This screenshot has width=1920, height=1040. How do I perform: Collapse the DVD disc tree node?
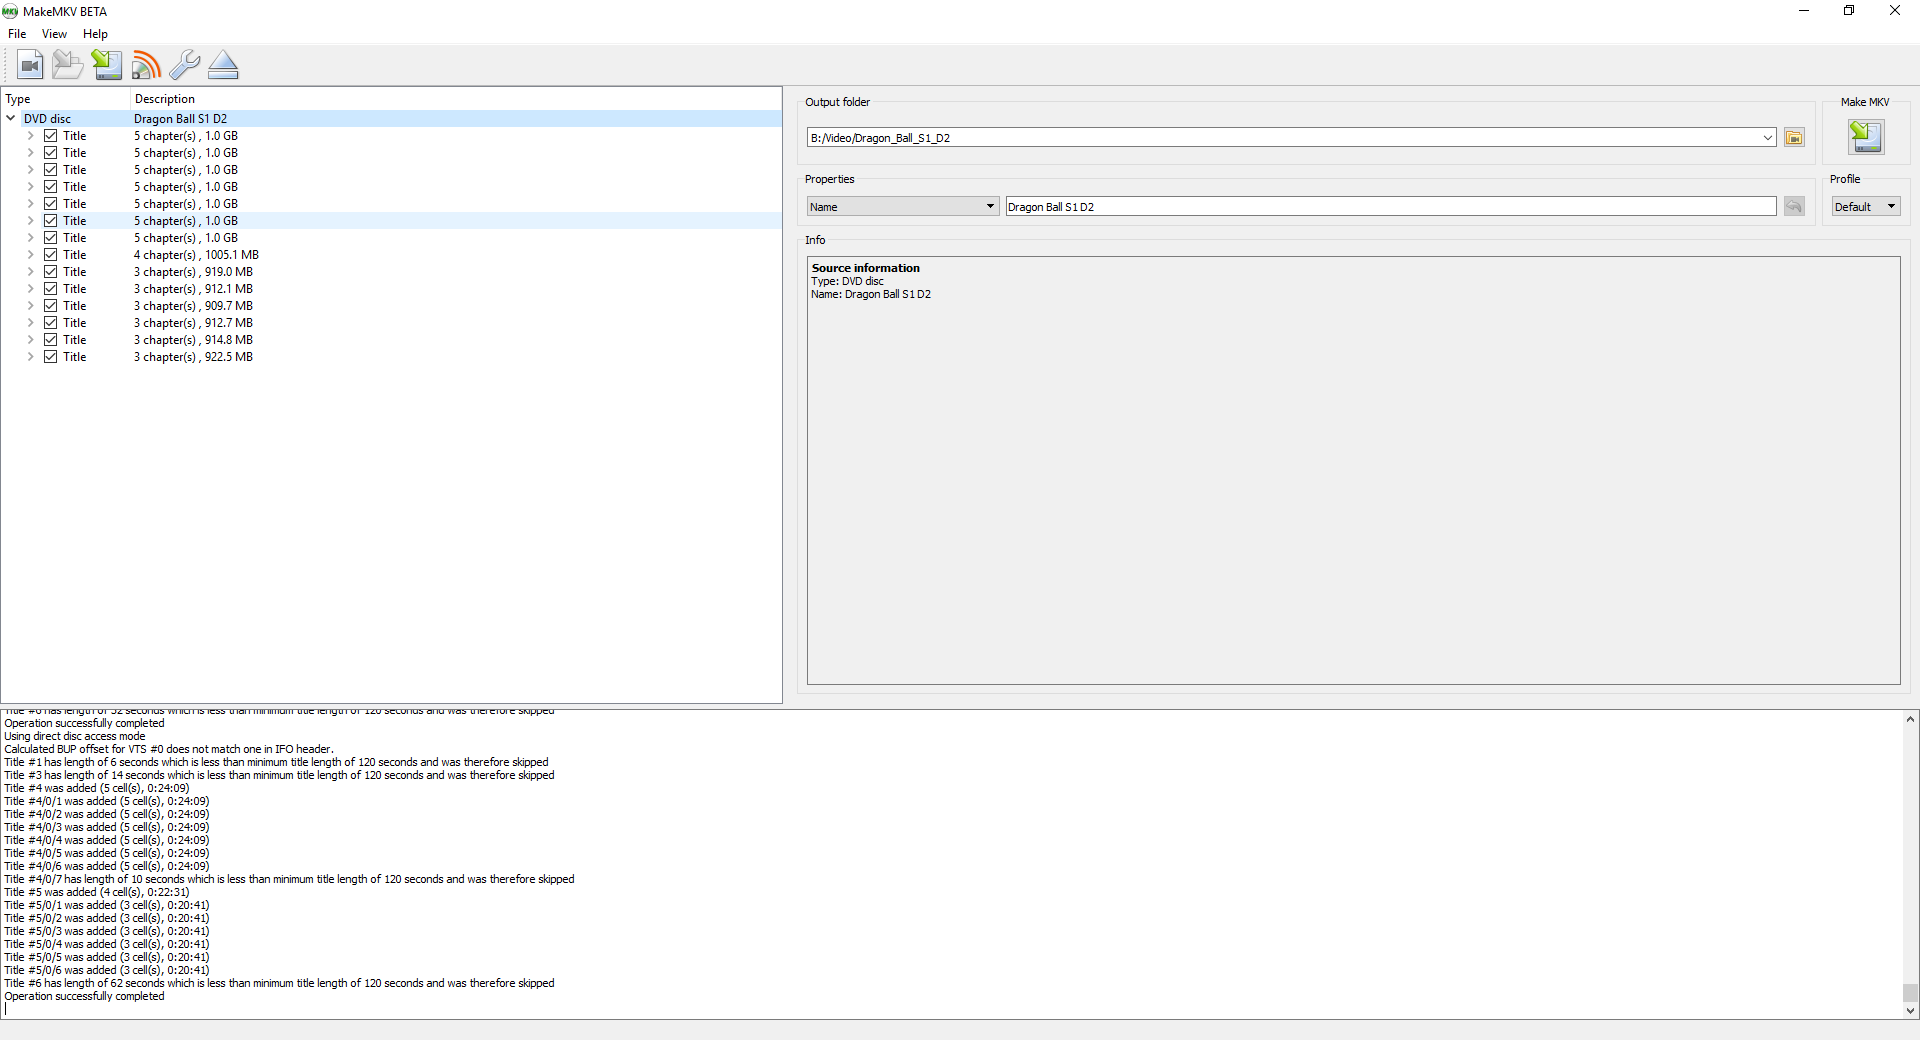(x=11, y=118)
